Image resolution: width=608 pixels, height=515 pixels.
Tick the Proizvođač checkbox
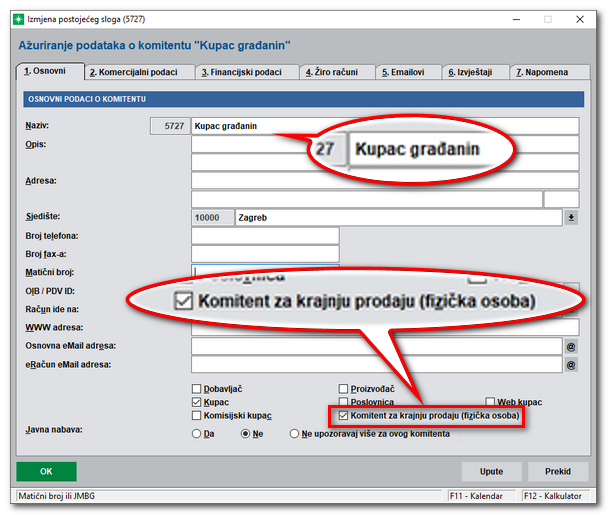point(343,388)
